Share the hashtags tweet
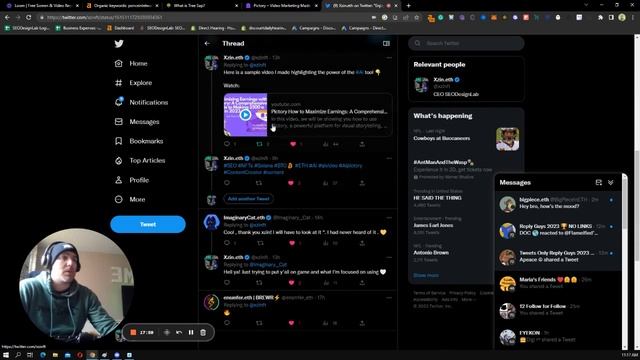 [362, 183]
